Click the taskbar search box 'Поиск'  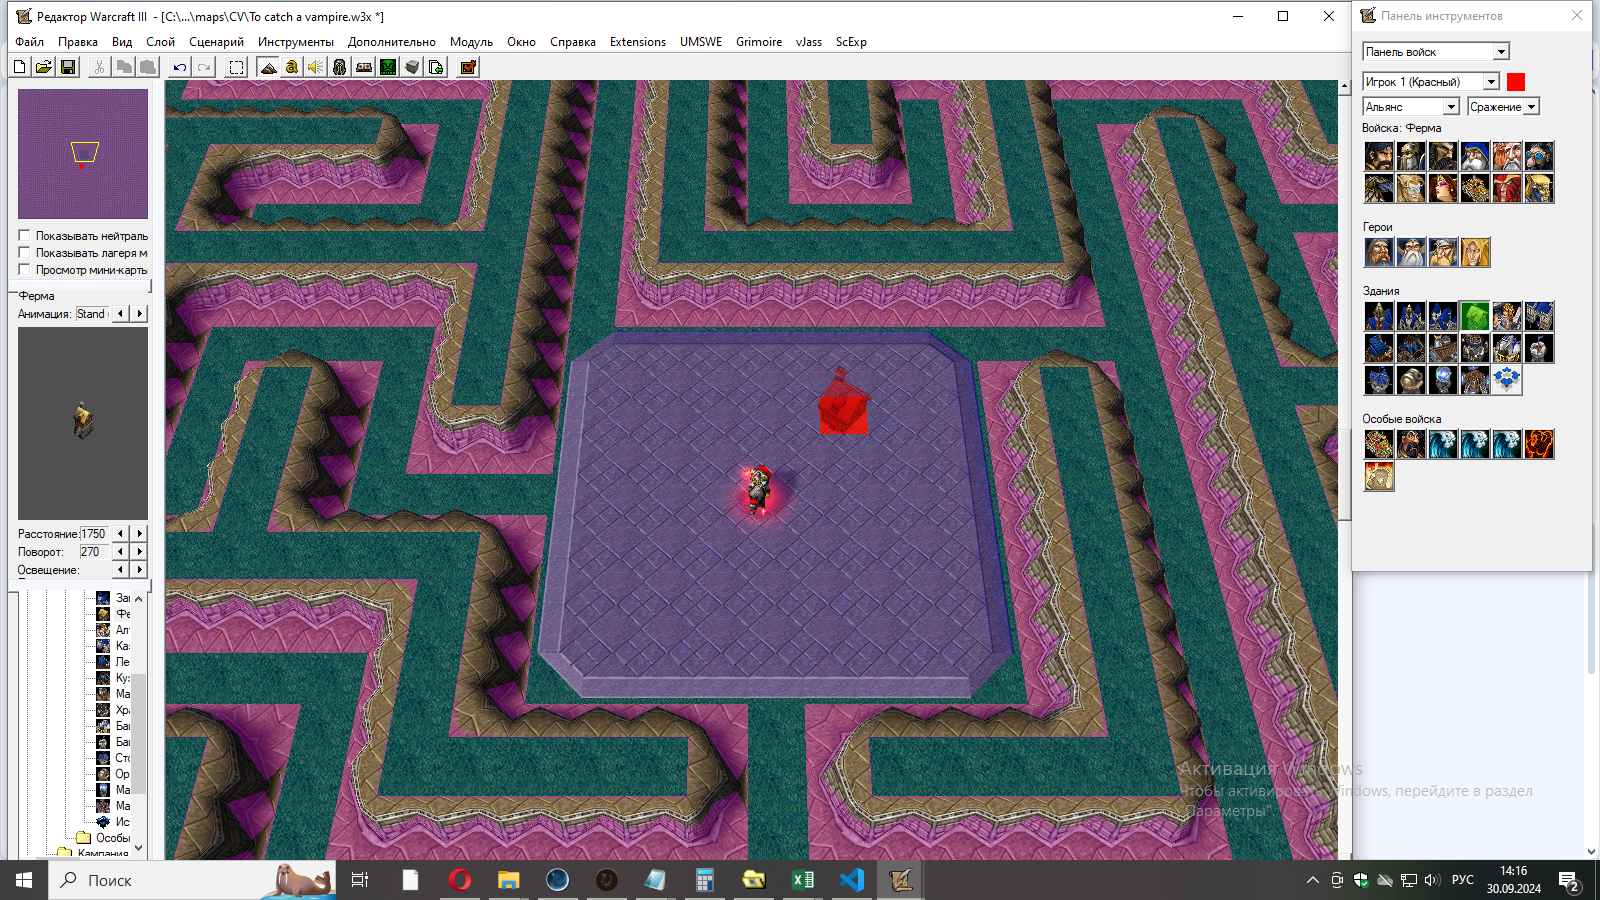point(192,880)
